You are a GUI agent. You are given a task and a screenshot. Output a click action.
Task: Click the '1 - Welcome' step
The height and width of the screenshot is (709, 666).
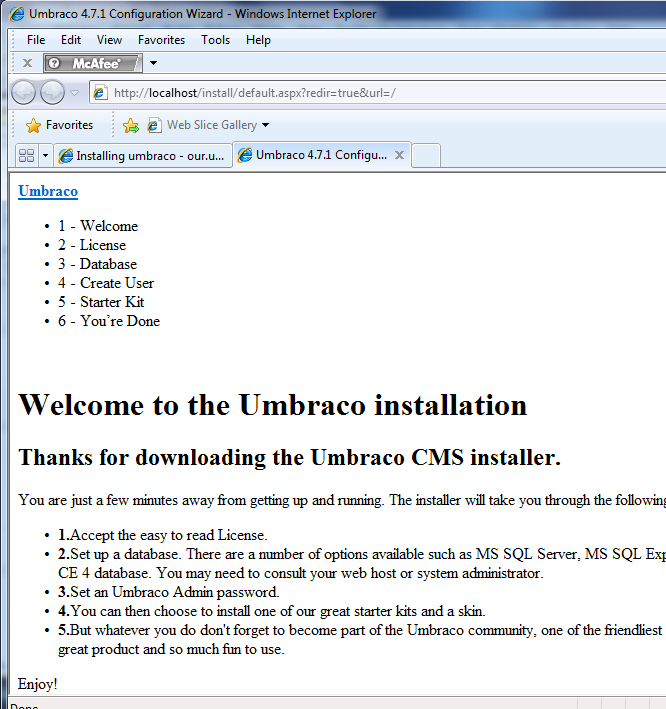[98, 226]
